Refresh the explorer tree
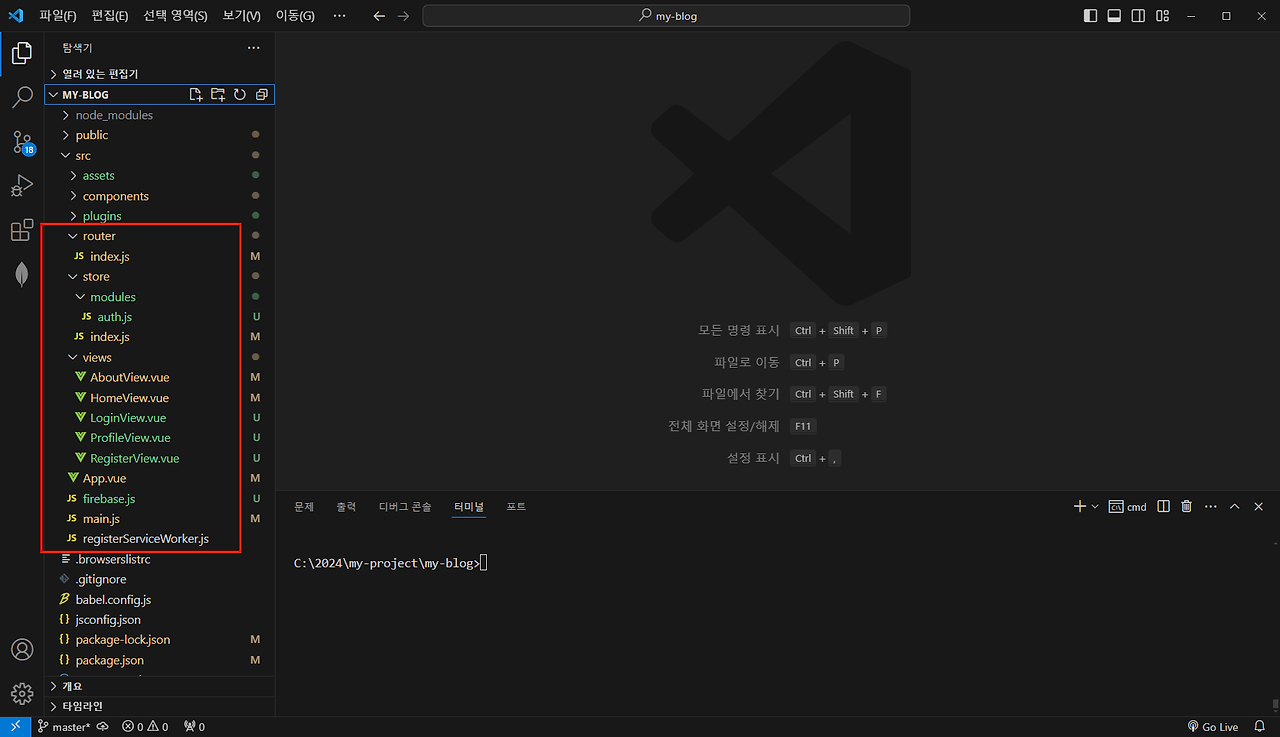Image resolution: width=1280 pixels, height=737 pixels. point(240,95)
